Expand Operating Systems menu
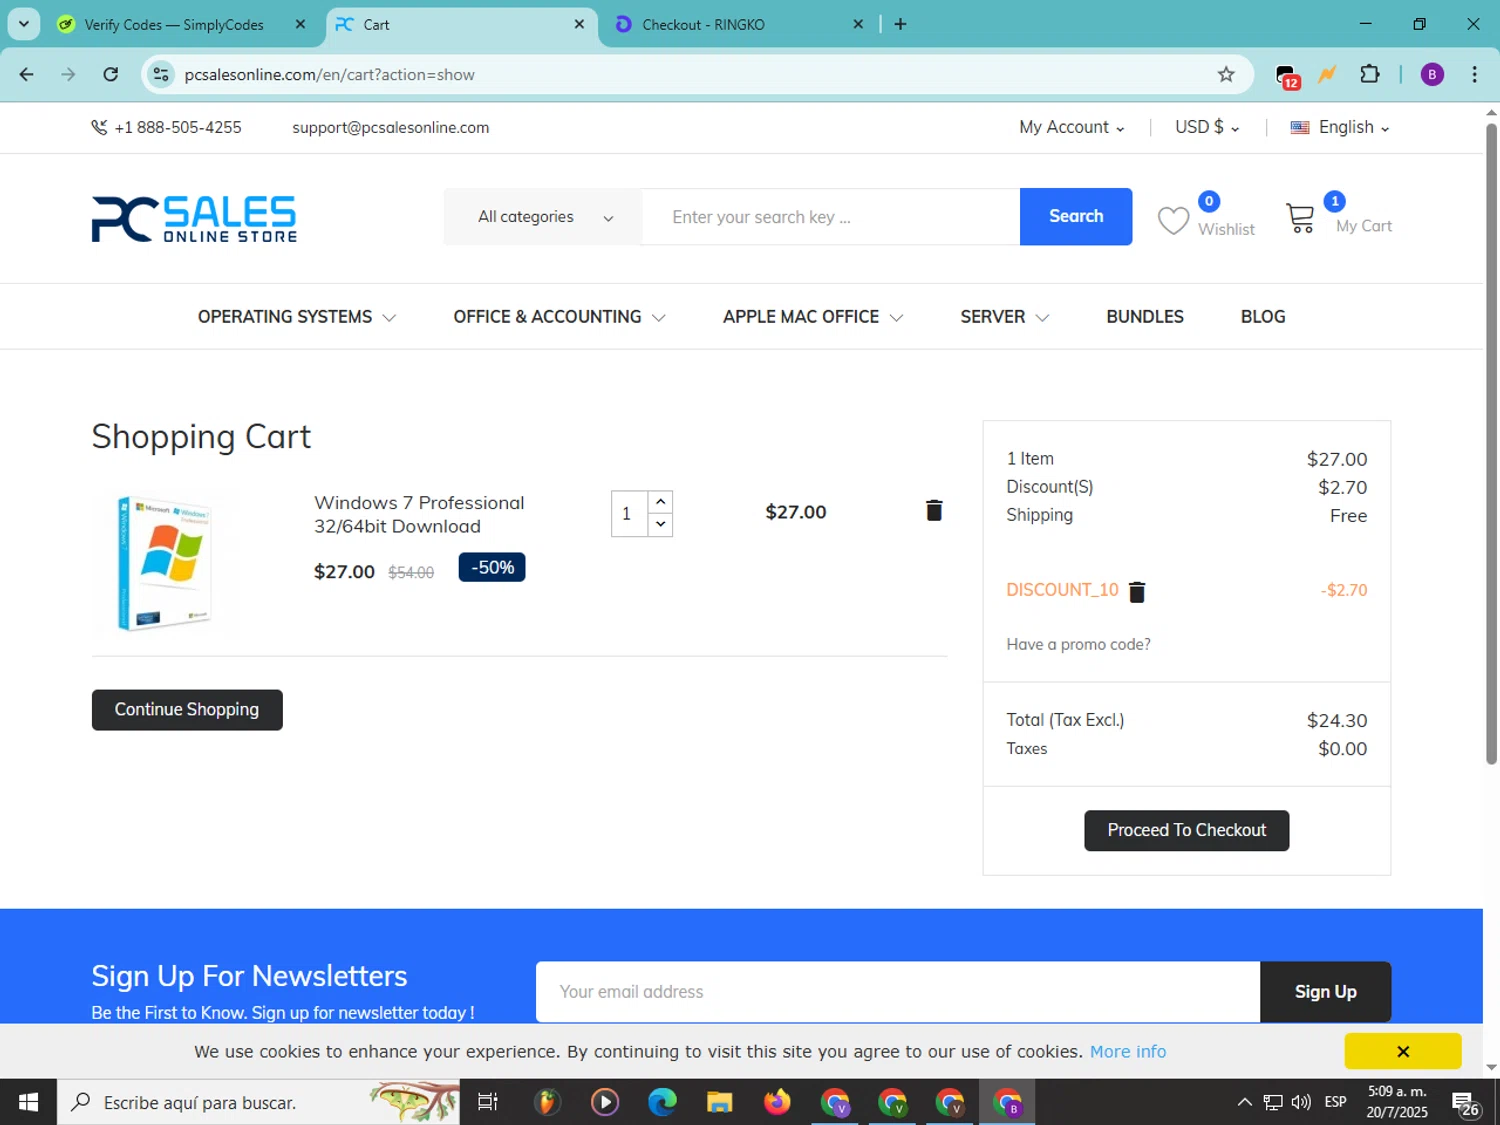This screenshot has width=1500, height=1125. (x=297, y=317)
